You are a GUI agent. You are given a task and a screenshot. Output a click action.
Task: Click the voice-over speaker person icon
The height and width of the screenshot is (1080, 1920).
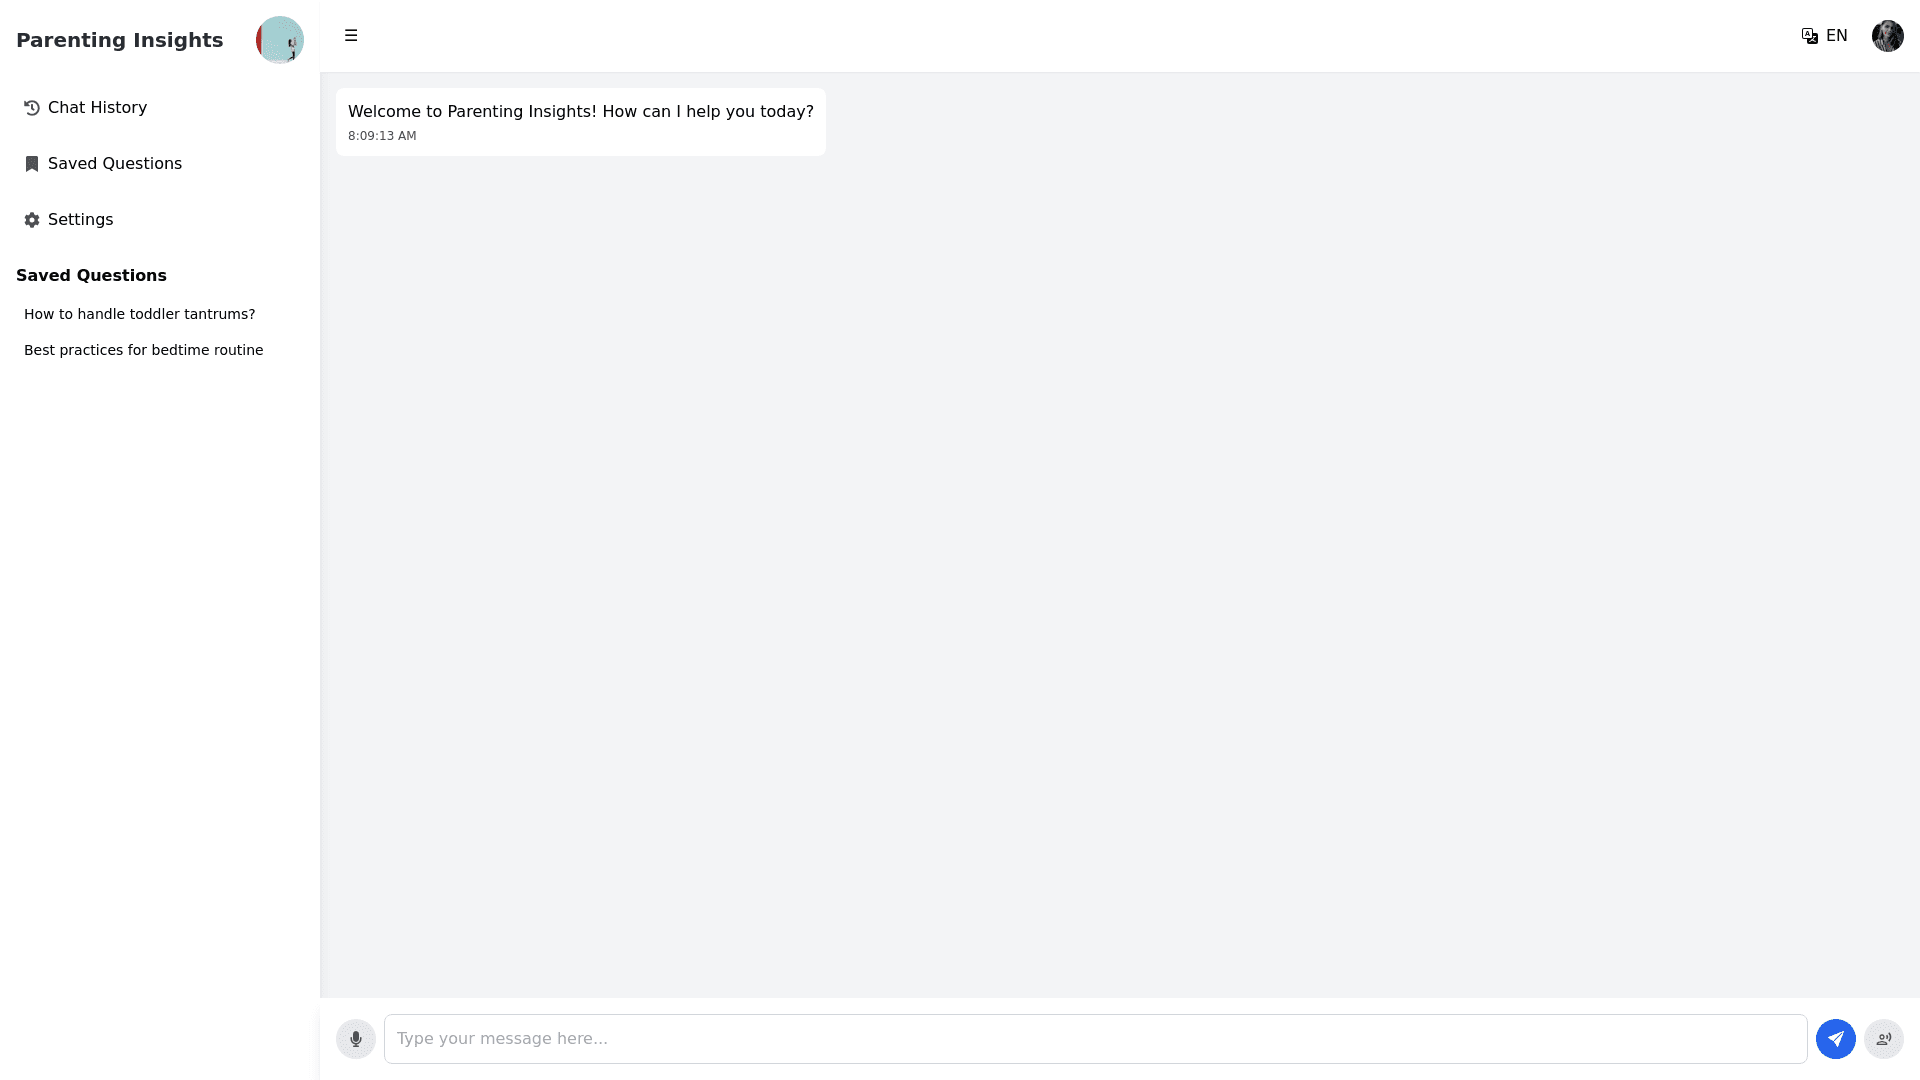(x=1883, y=1039)
